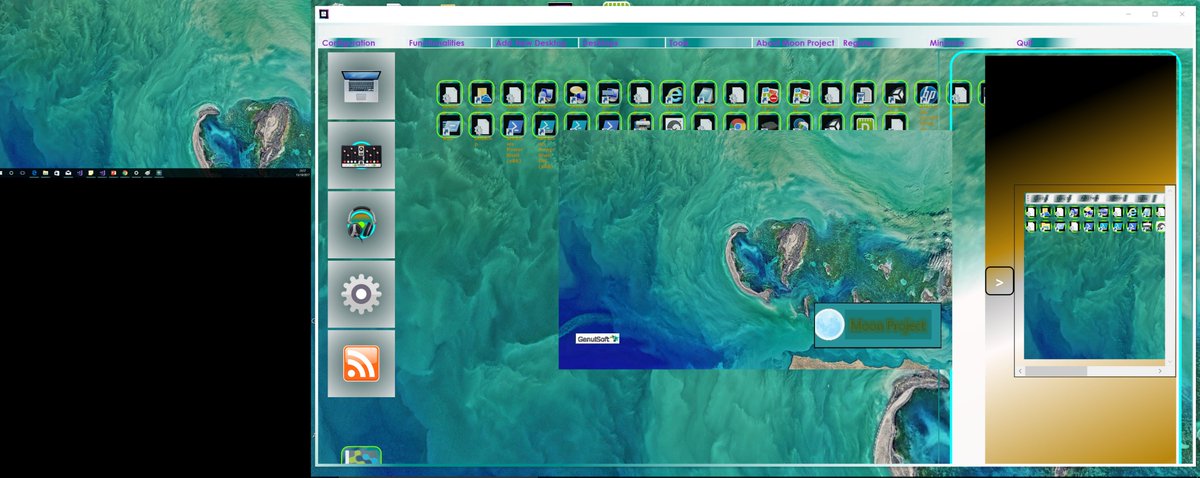Open the partial green icon below sidebar
1200x478 pixels.
[361, 456]
